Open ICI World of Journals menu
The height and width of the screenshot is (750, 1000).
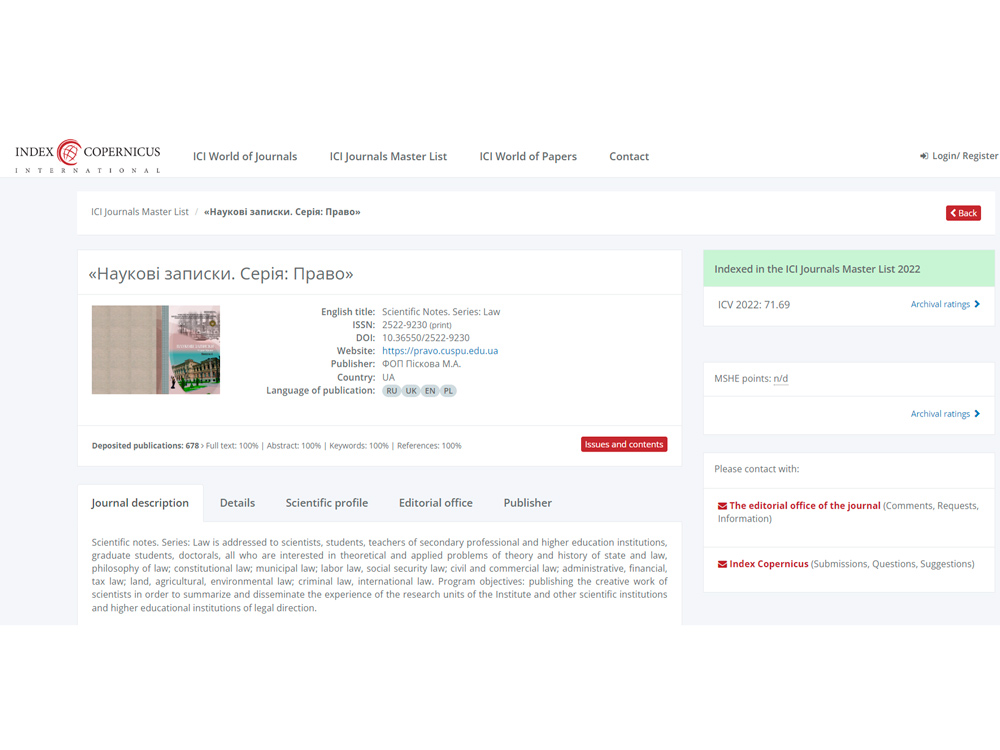click(x=245, y=156)
